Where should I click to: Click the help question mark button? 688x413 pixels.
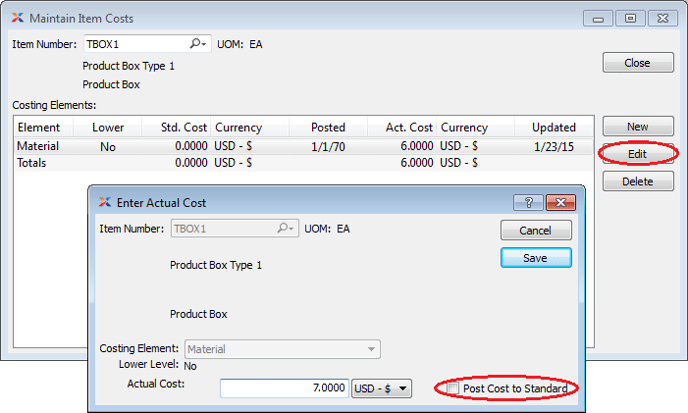point(527,202)
